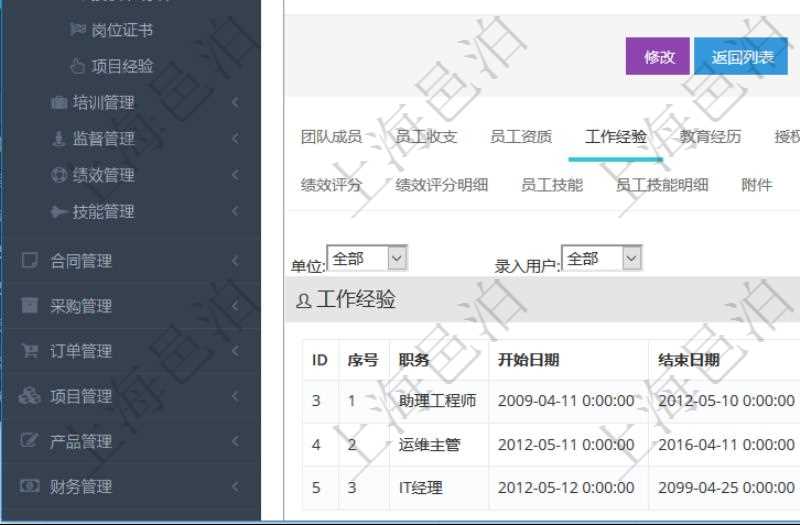Expand the 监督管理 menu chevron
Image resolution: width=800 pixels, height=525 pixels.
pyautogui.click(x=235, y=138)
